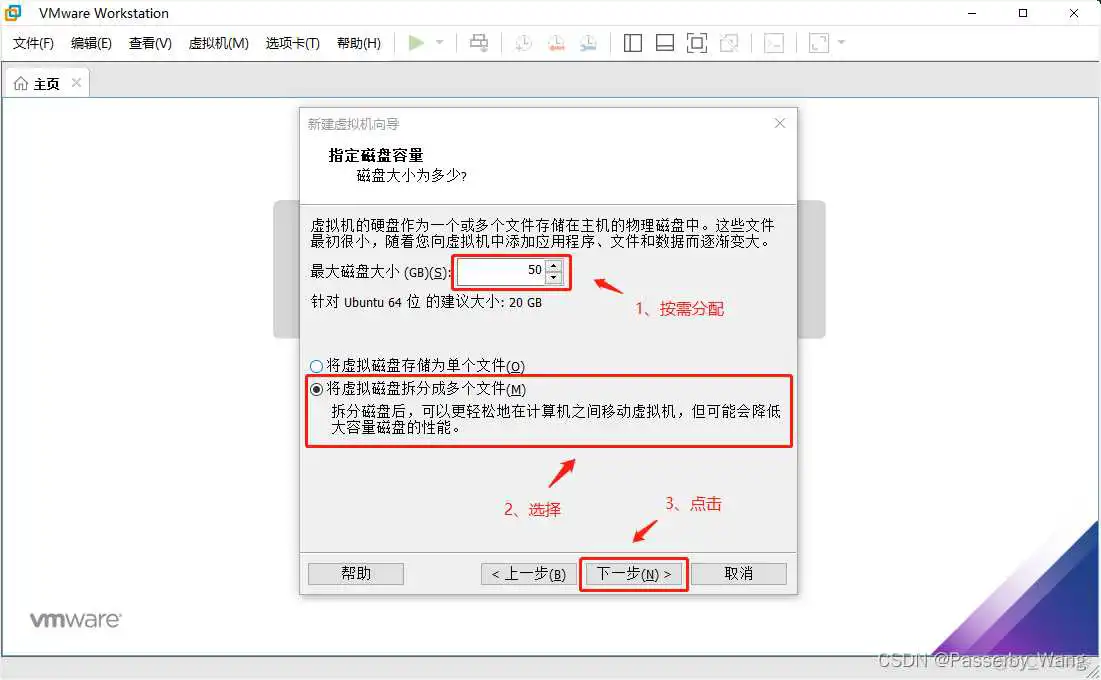This screenshot has height=680, width=1101.
Task: Toggle the thumbnail bar visibility
Action: tap(663, 42)
